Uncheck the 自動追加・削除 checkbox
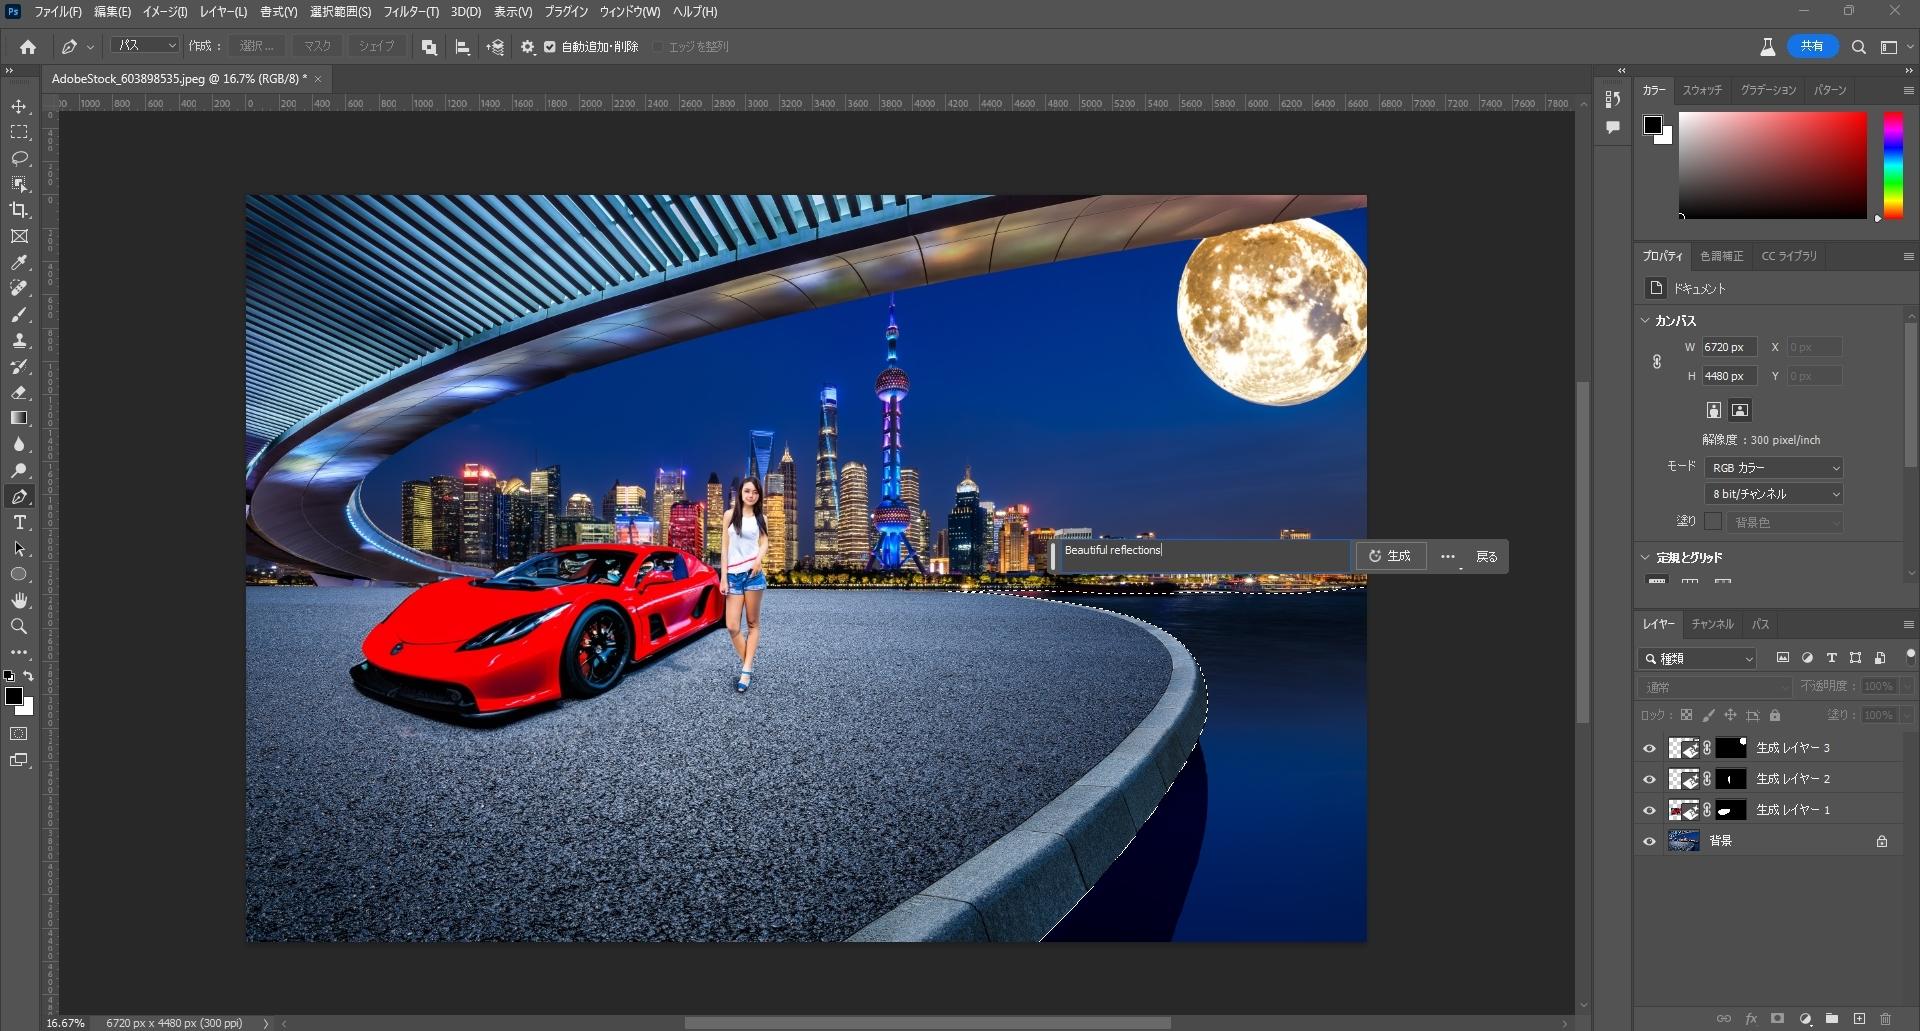The image size is (1920, 1031). [549, 47]
